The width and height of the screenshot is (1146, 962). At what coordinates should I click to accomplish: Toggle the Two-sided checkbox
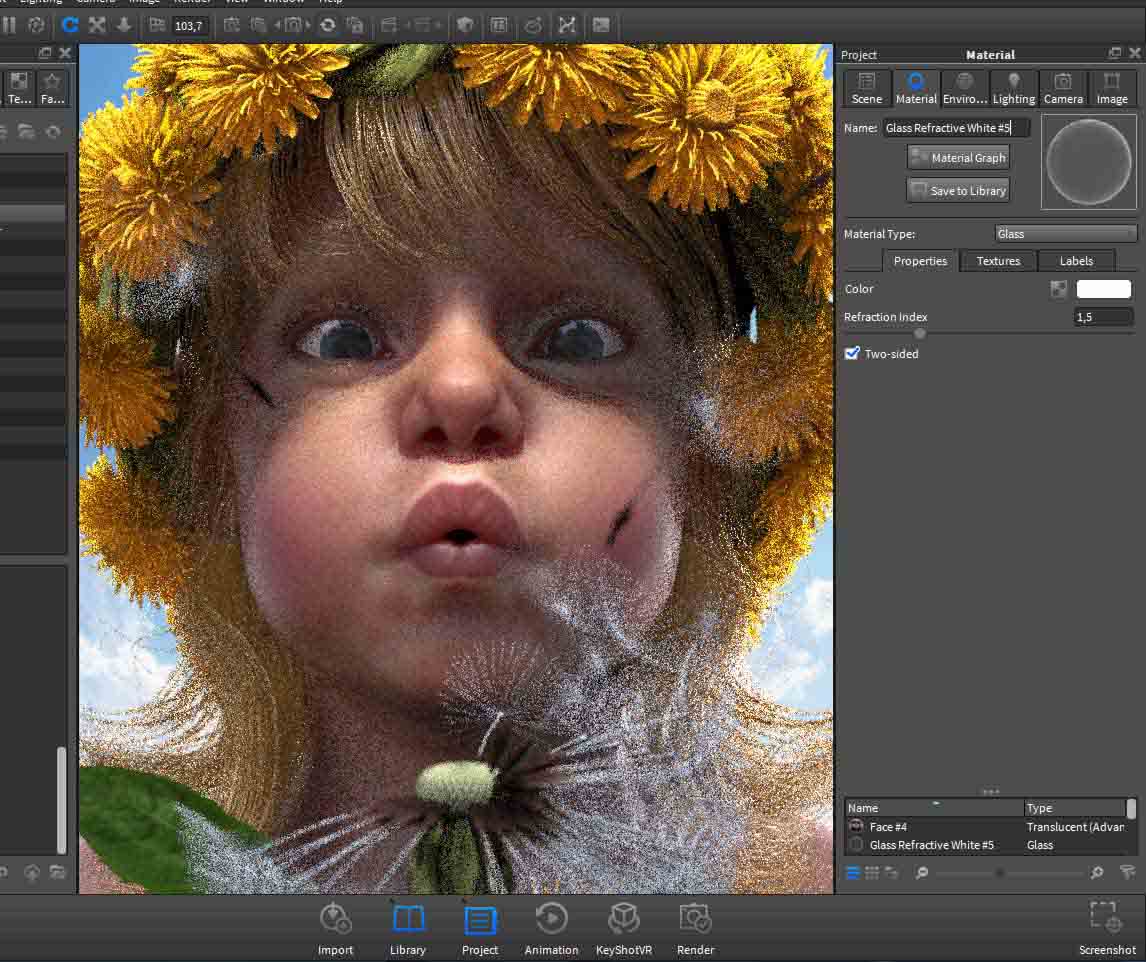pos(852,354)
